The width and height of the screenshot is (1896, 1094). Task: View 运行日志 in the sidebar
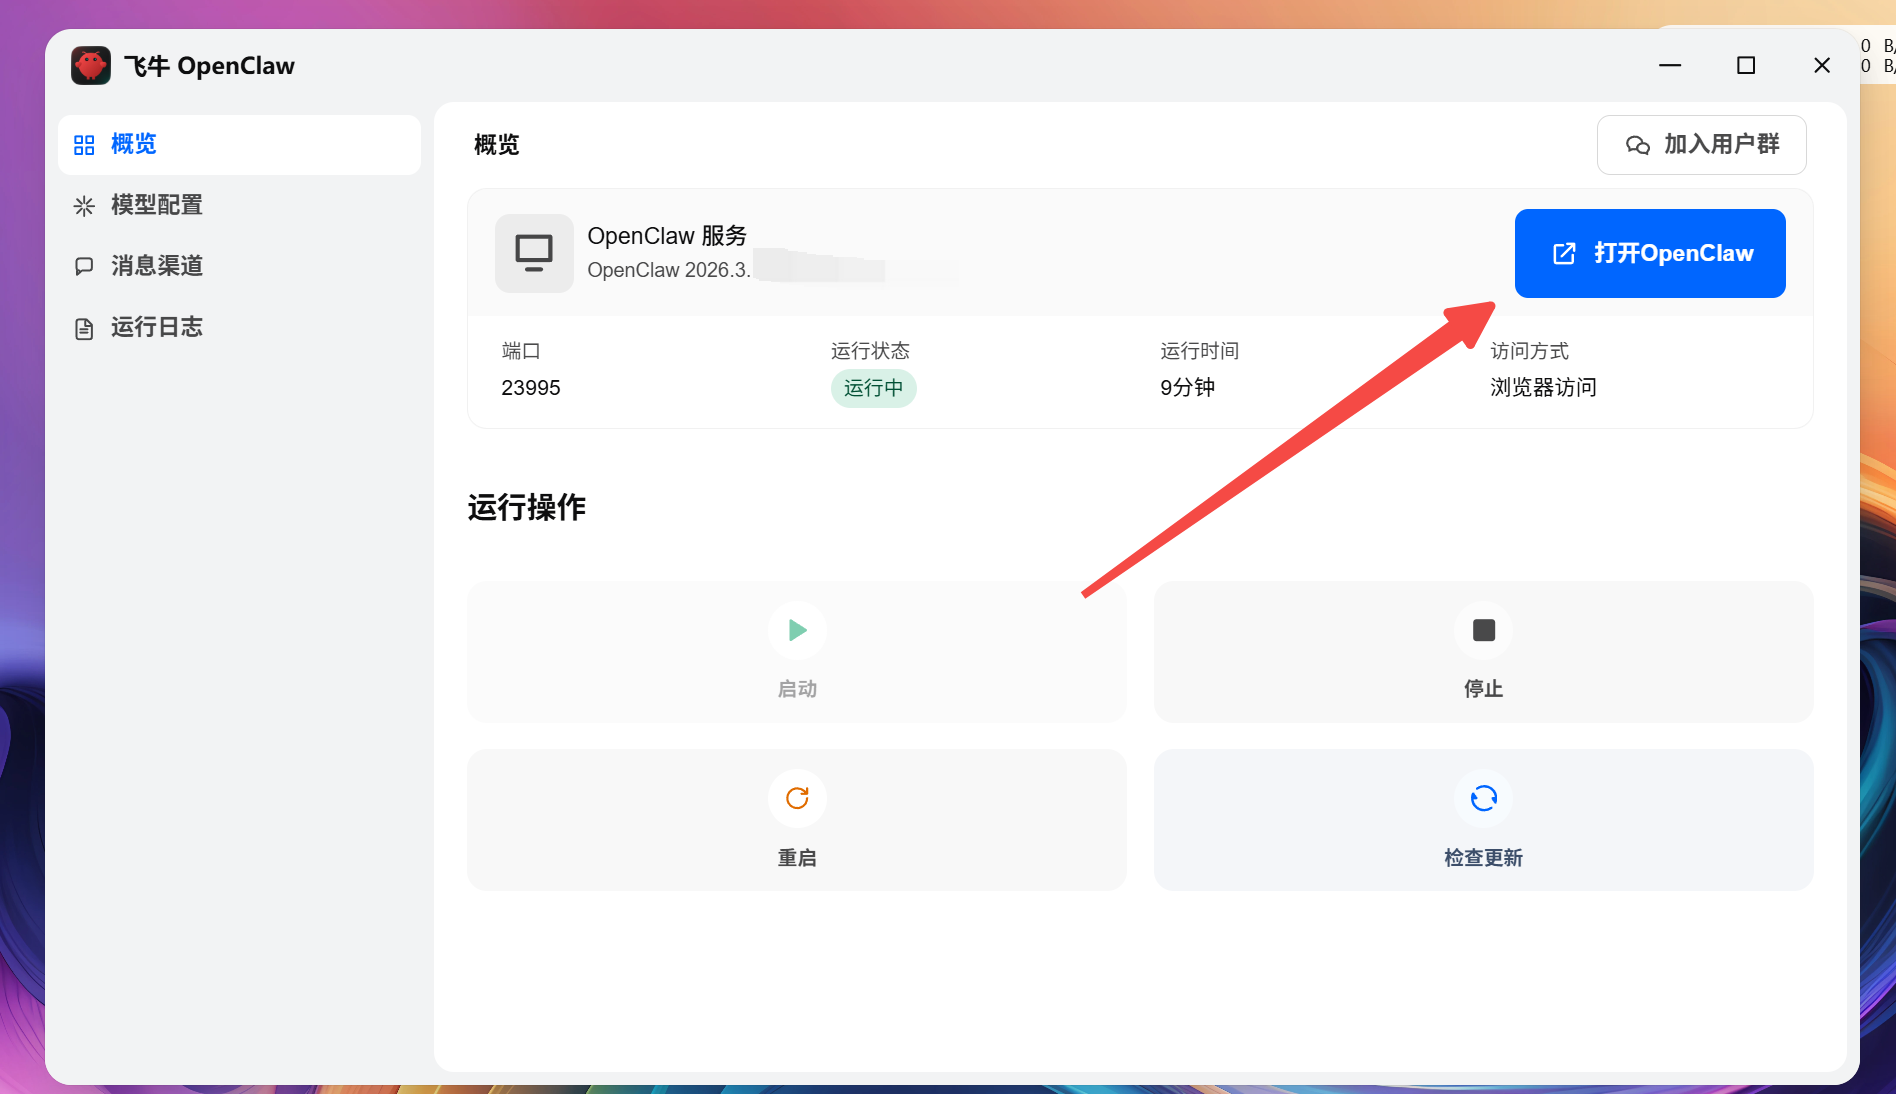[239, 327]
